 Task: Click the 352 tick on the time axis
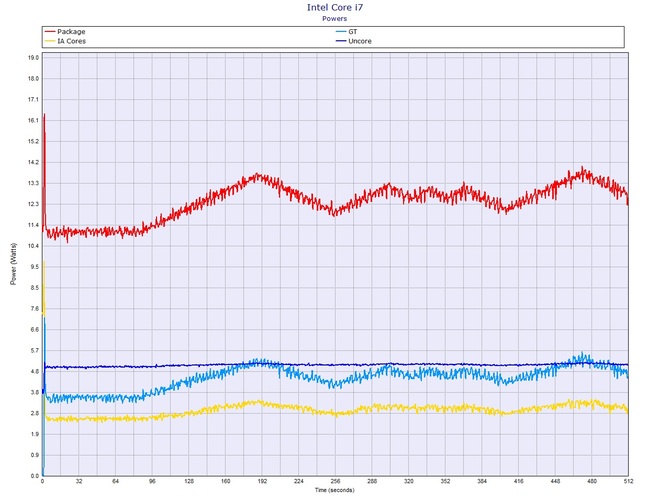(445, 481)
